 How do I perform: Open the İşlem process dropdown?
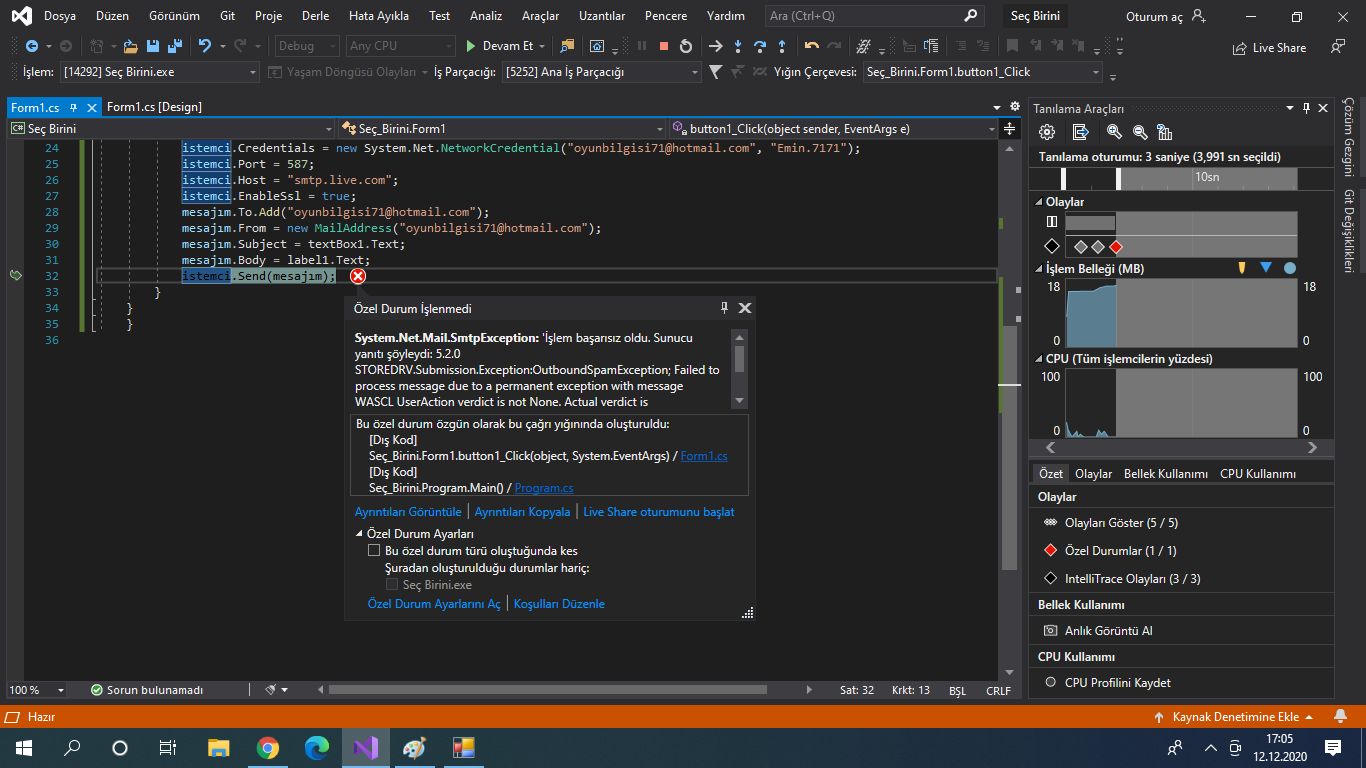(252, 72)
